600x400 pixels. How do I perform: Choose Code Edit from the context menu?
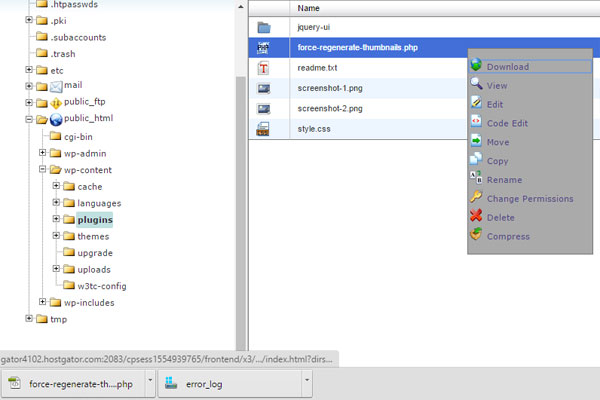tap(530, 123)
